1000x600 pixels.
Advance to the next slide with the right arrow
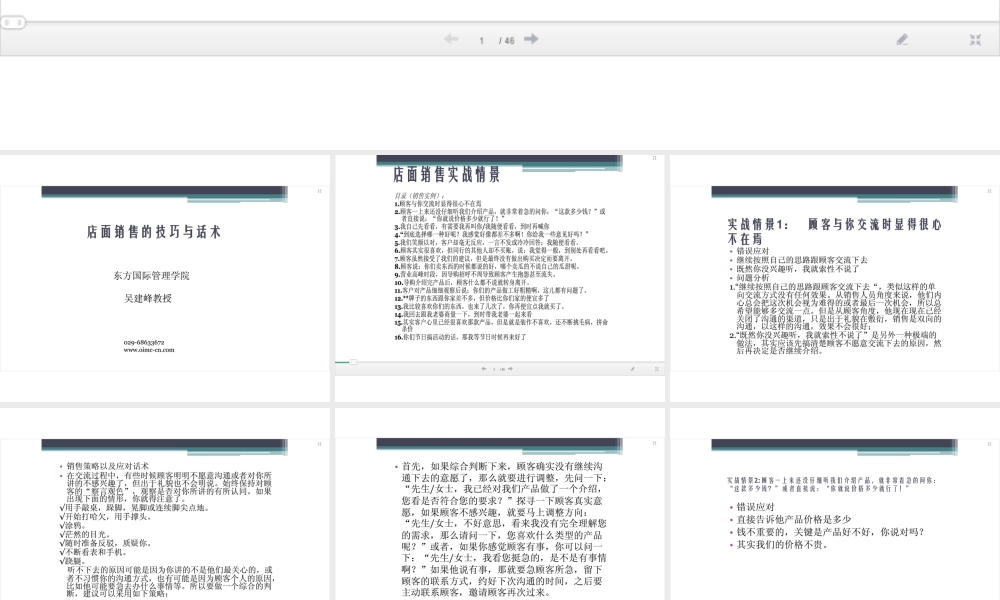[531, 39]
